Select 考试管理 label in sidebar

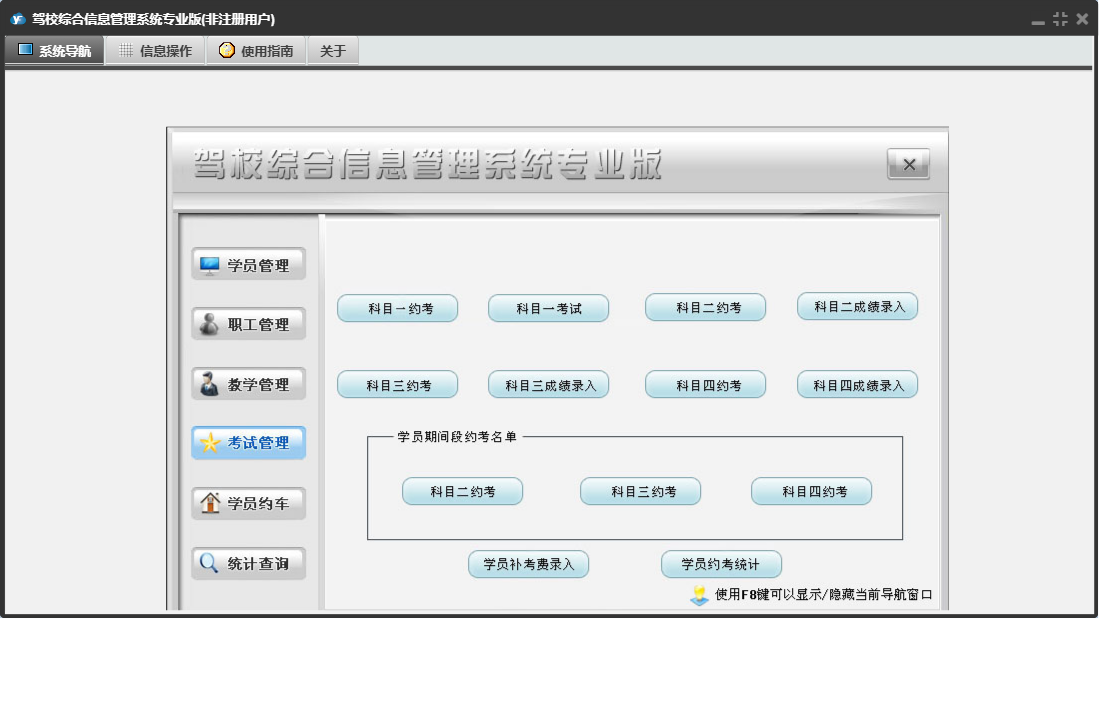pos(258,443)
